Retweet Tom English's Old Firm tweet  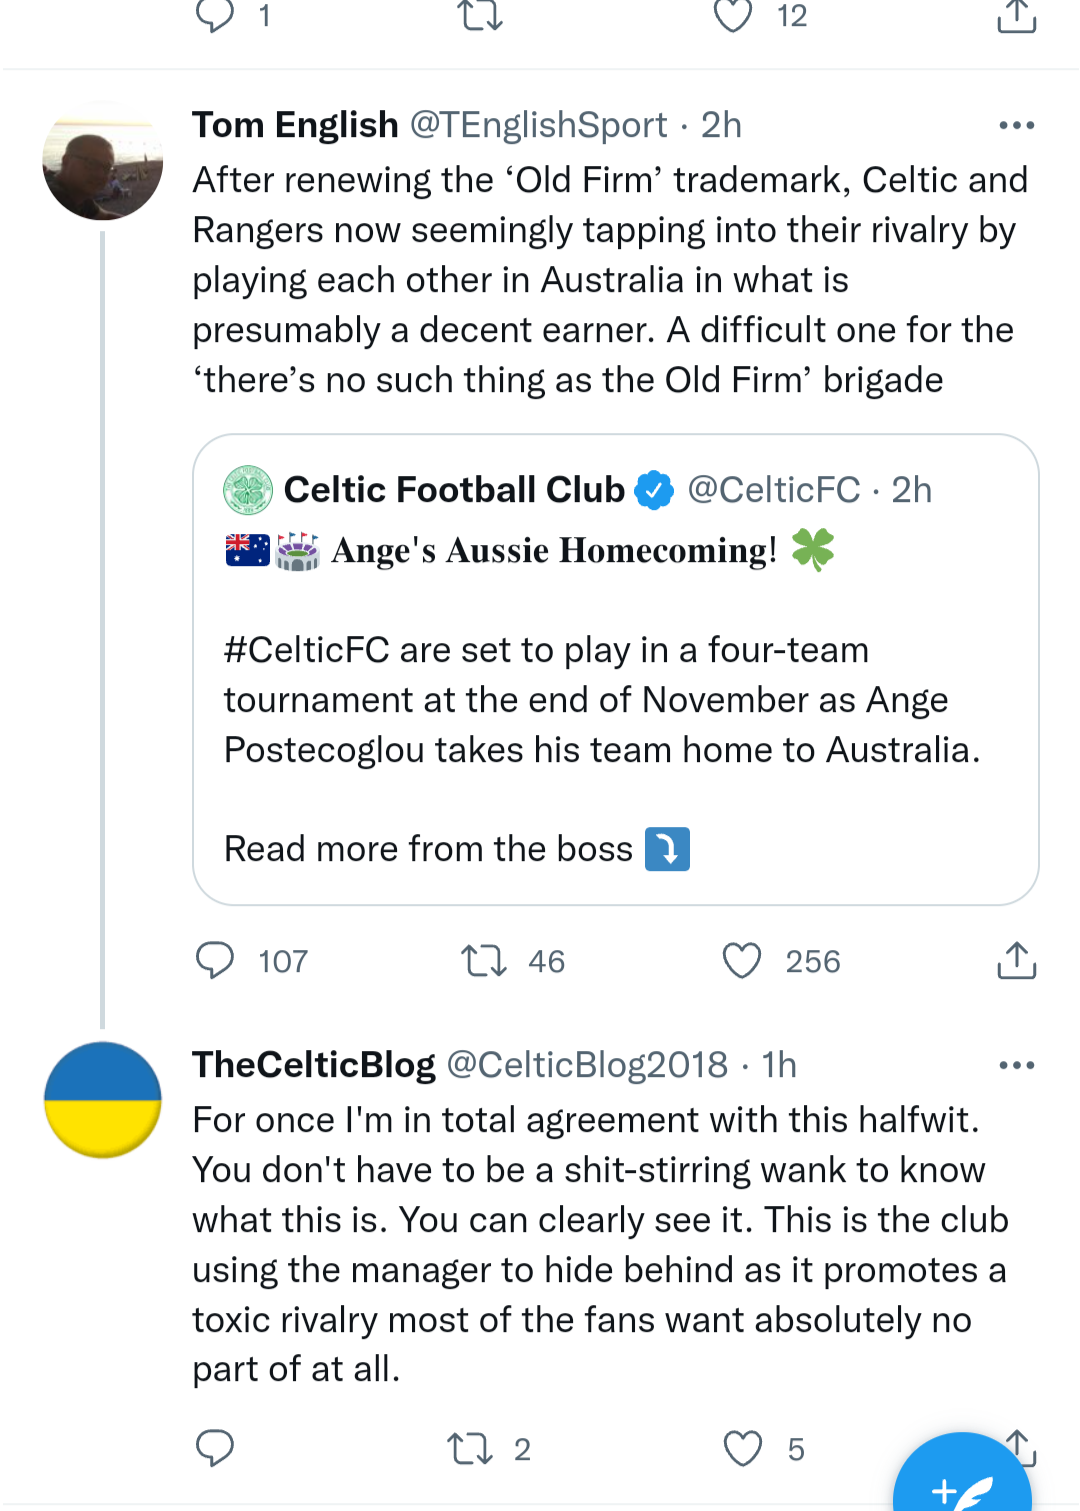pyautogui.click(x=484, y=960)
